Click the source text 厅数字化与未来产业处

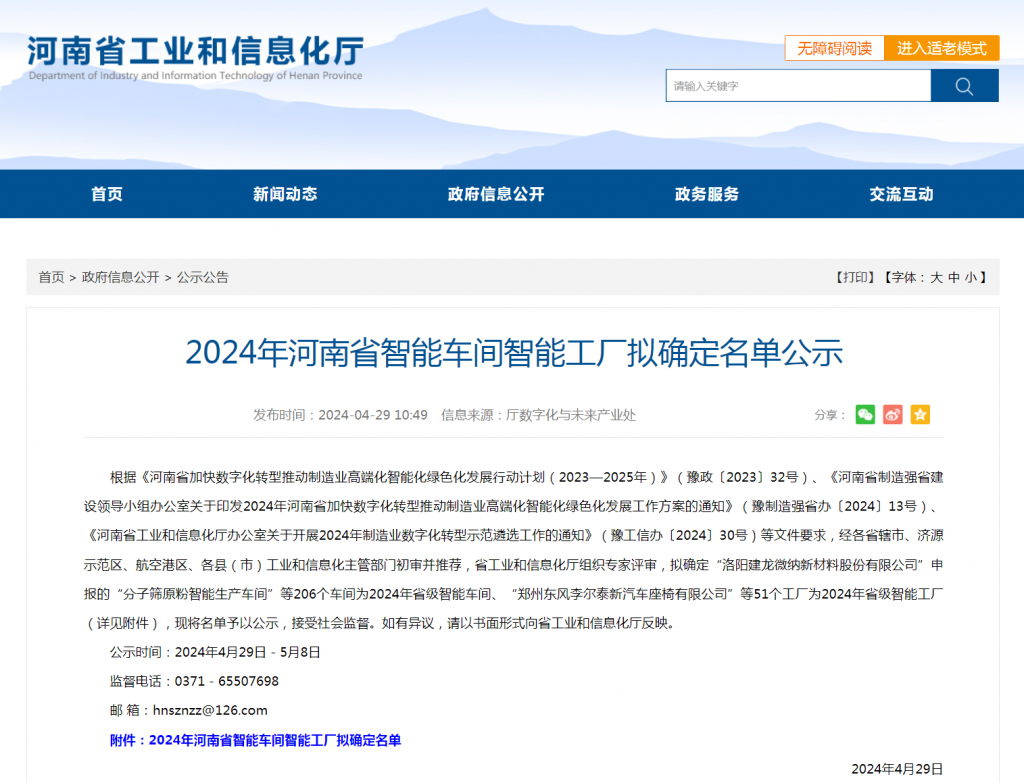point(571,415)
